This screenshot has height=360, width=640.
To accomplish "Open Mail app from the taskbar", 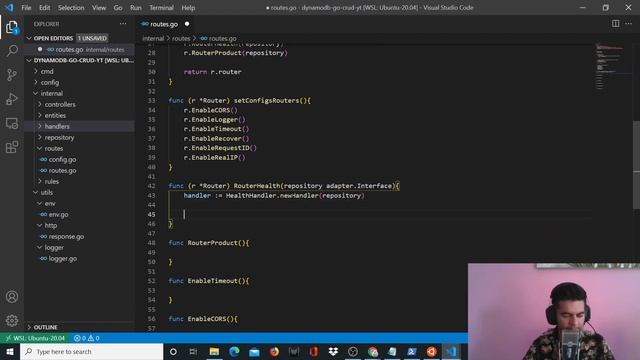I will (x=254, y=351).
